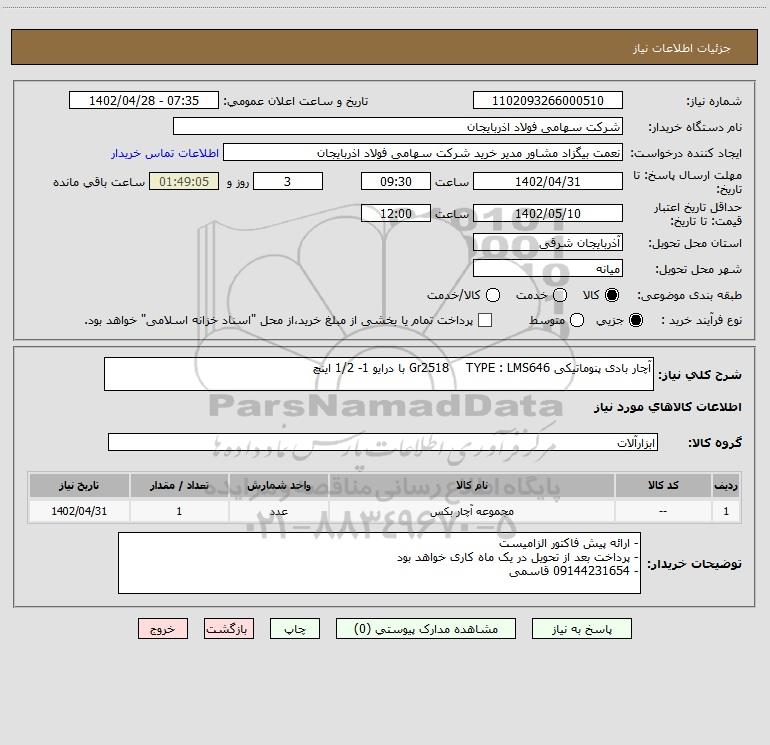Click the پاسخ به نیاز button

coord(581,629)
